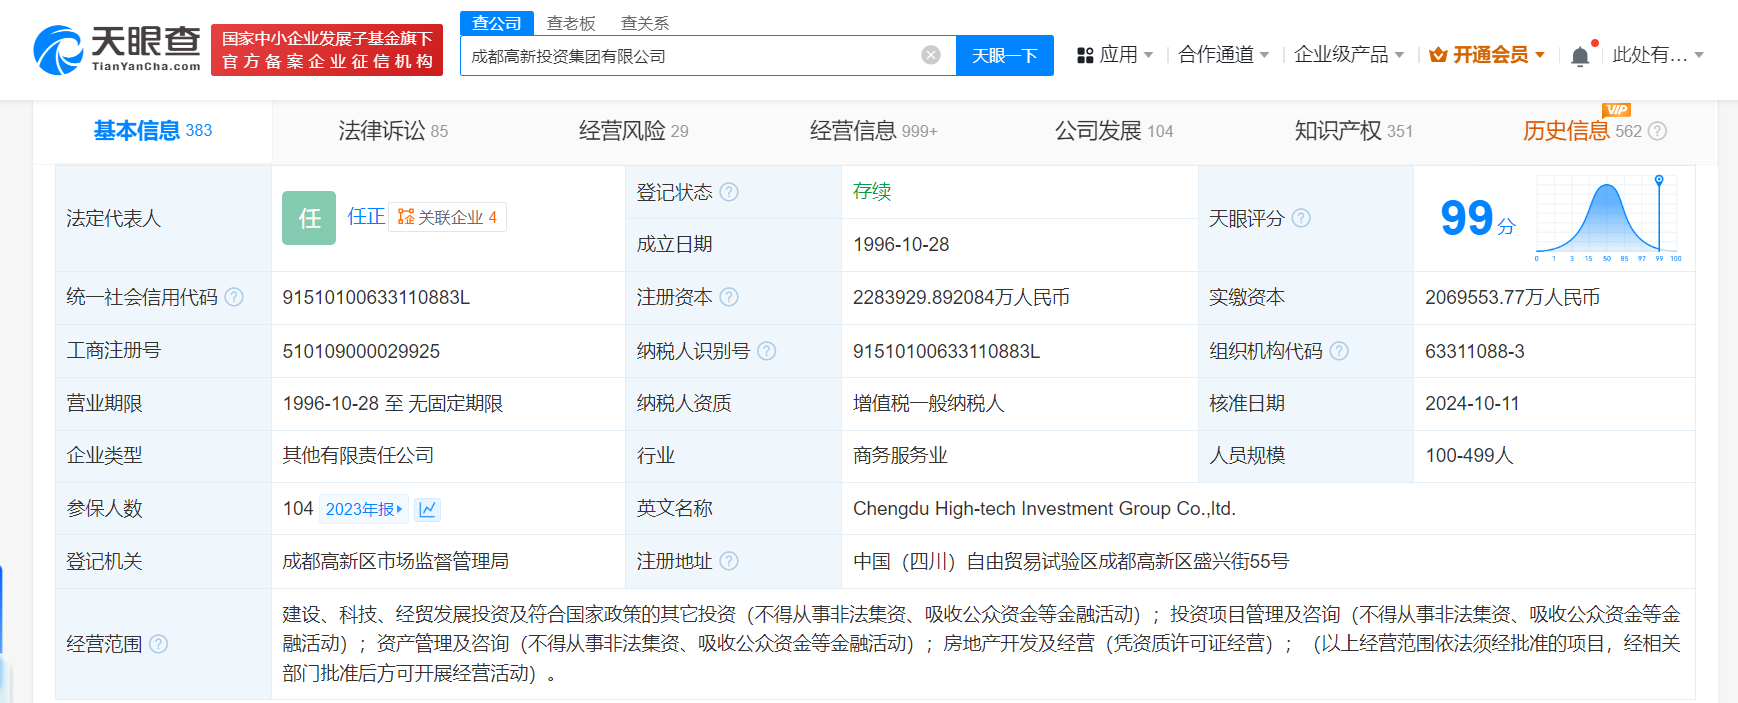Screen dimensions: 1738x703
Task: Click establishment date 1996-10-28
Action: click(x=901, y=244)
